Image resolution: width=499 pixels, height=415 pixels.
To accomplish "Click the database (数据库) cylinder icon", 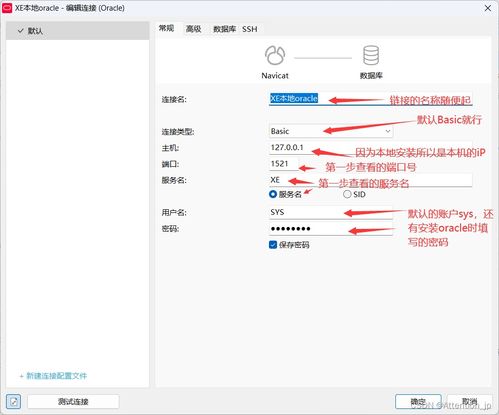I will [x=371, y=55].
